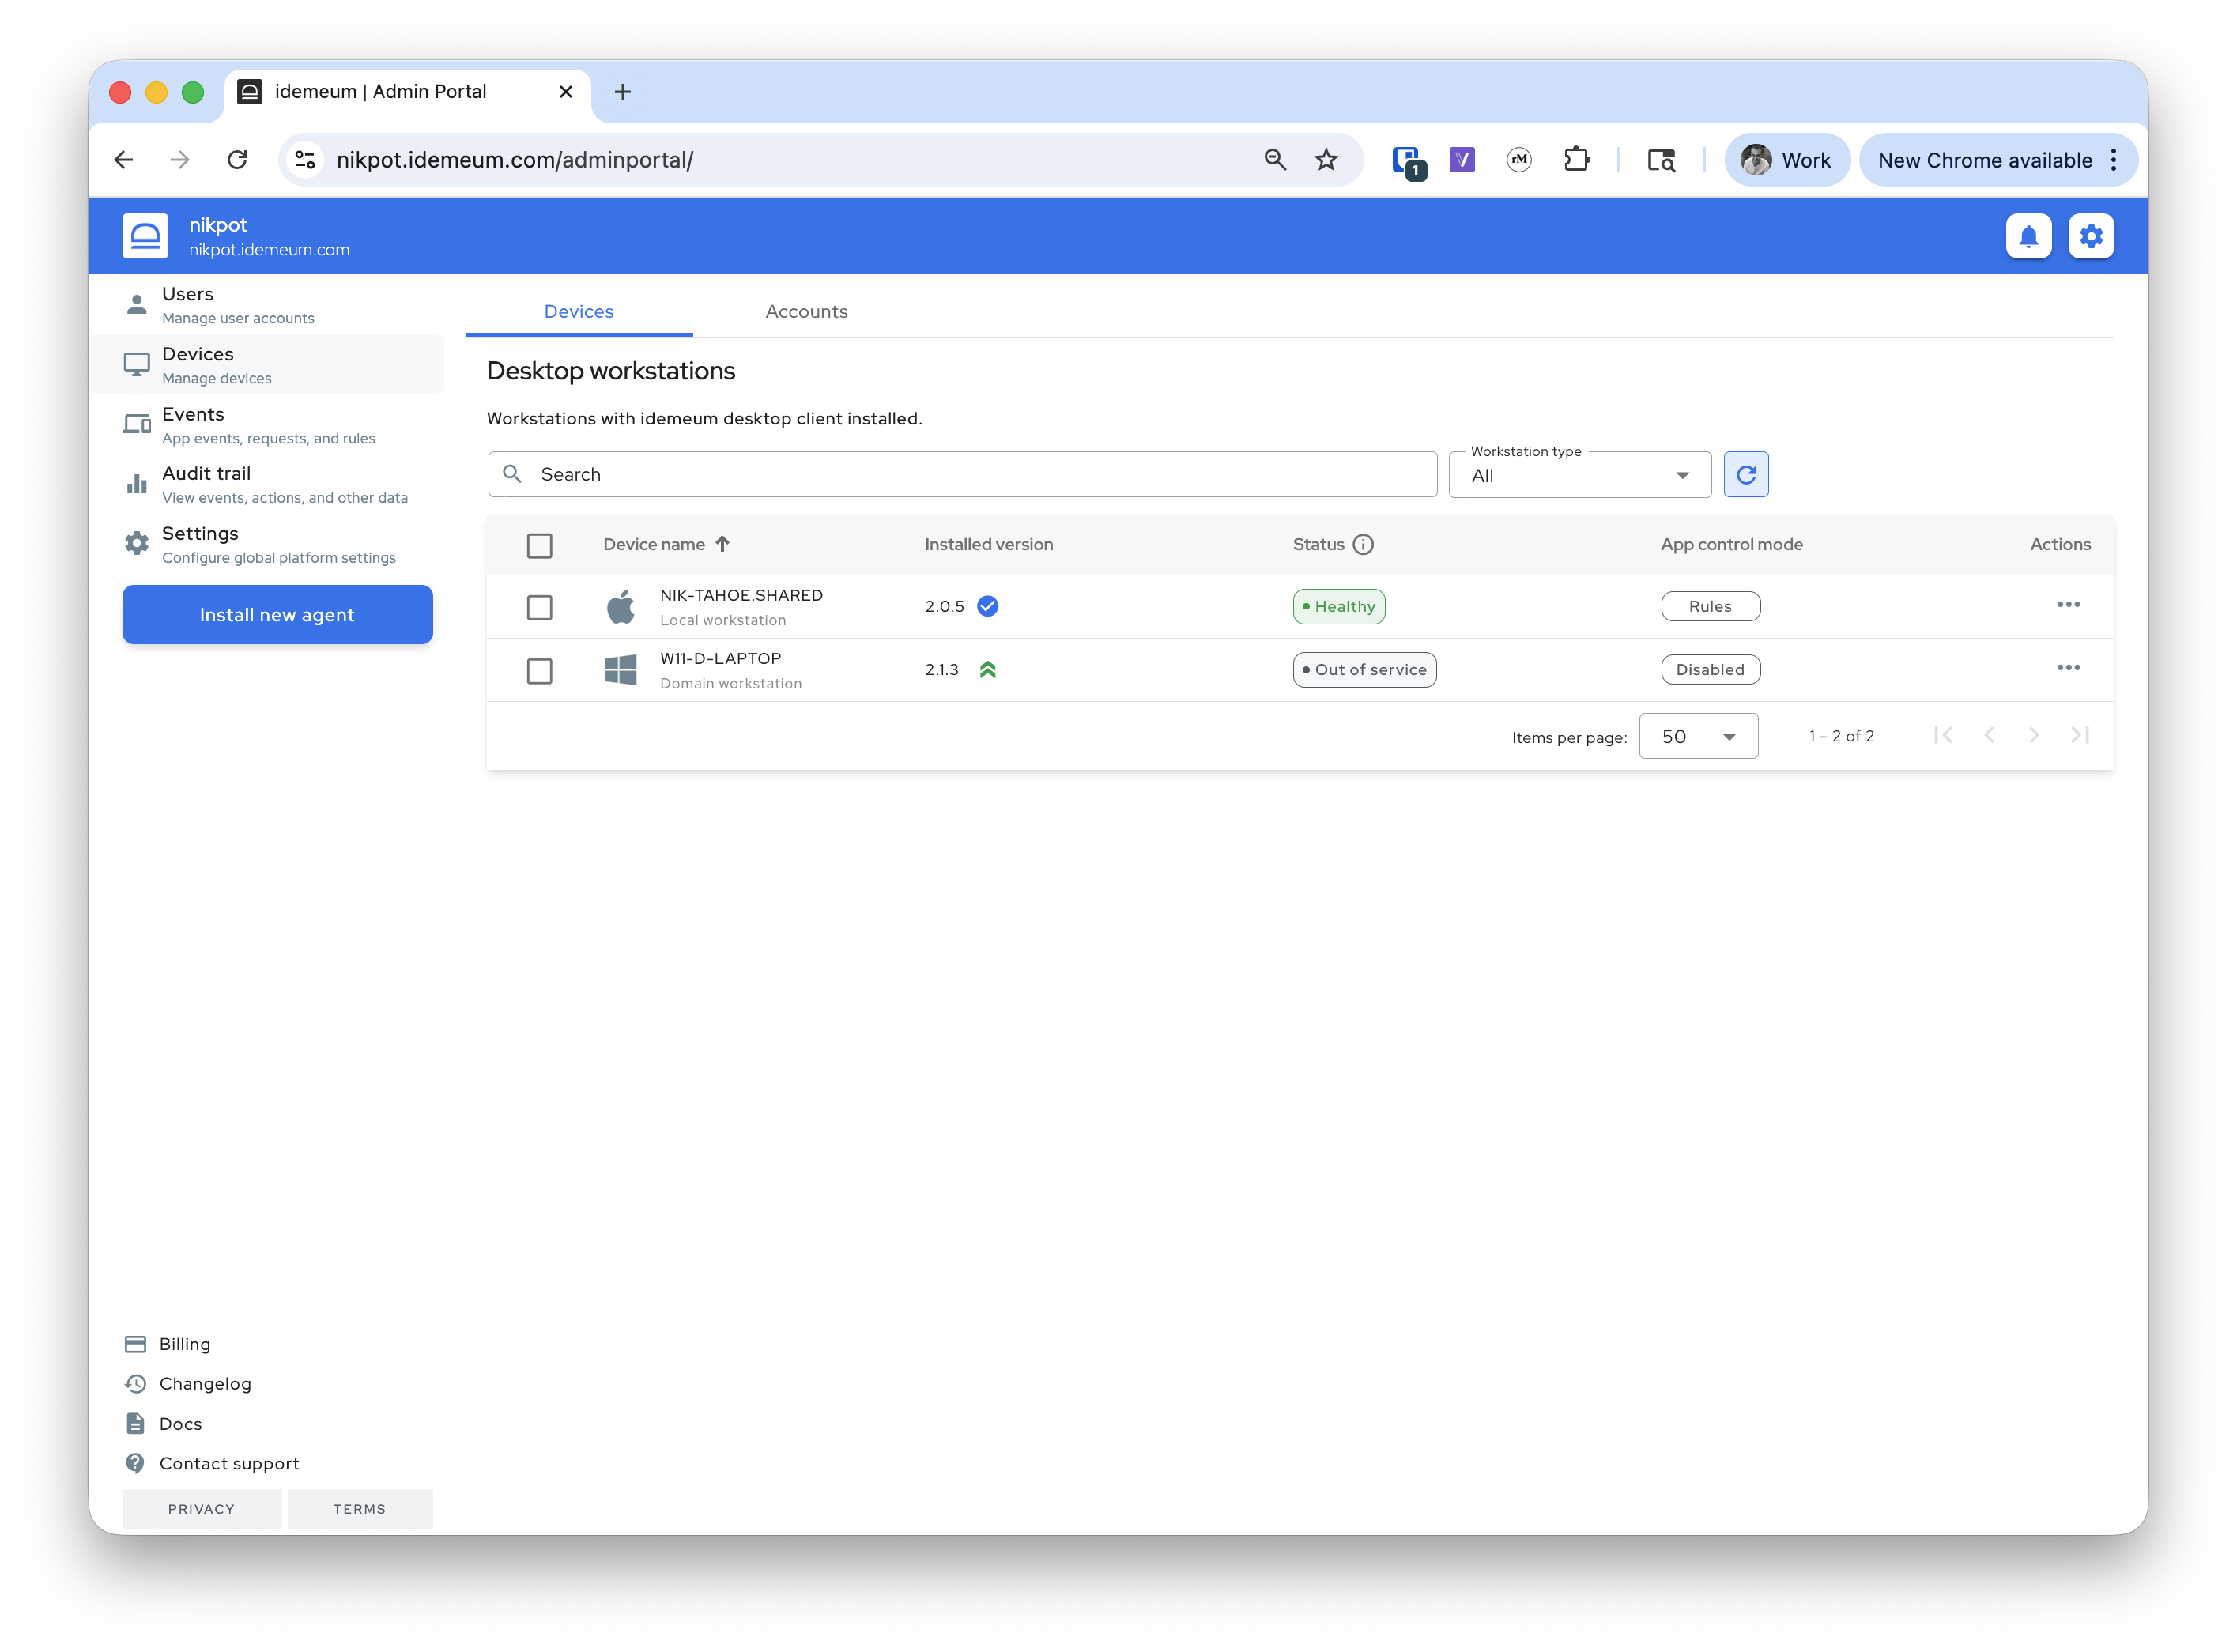Sort by Device name column arrow
The height and width of the screenshot is (1652, 2237).
(x=722, y=544)
